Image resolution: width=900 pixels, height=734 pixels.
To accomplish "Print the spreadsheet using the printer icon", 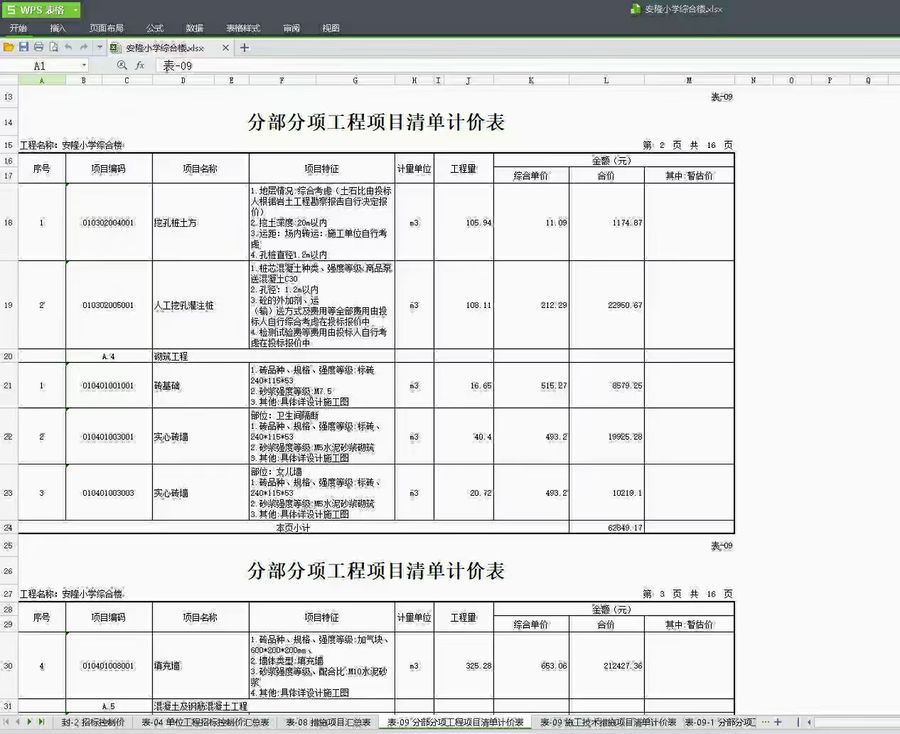I will 38,47.
